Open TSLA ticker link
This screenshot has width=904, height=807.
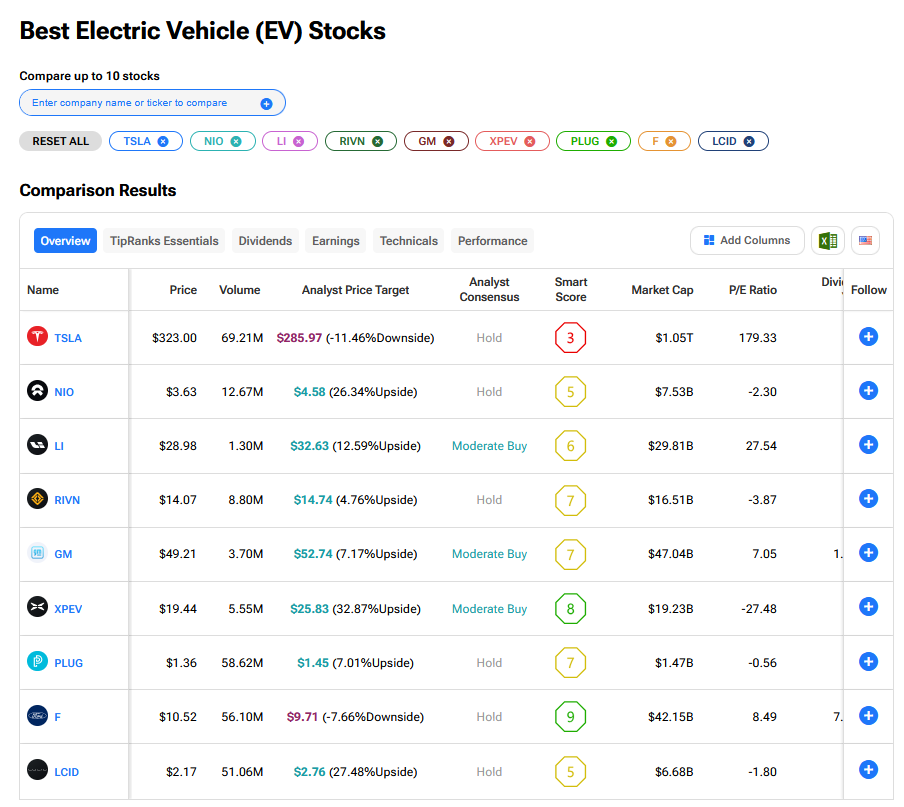(68, 338)
